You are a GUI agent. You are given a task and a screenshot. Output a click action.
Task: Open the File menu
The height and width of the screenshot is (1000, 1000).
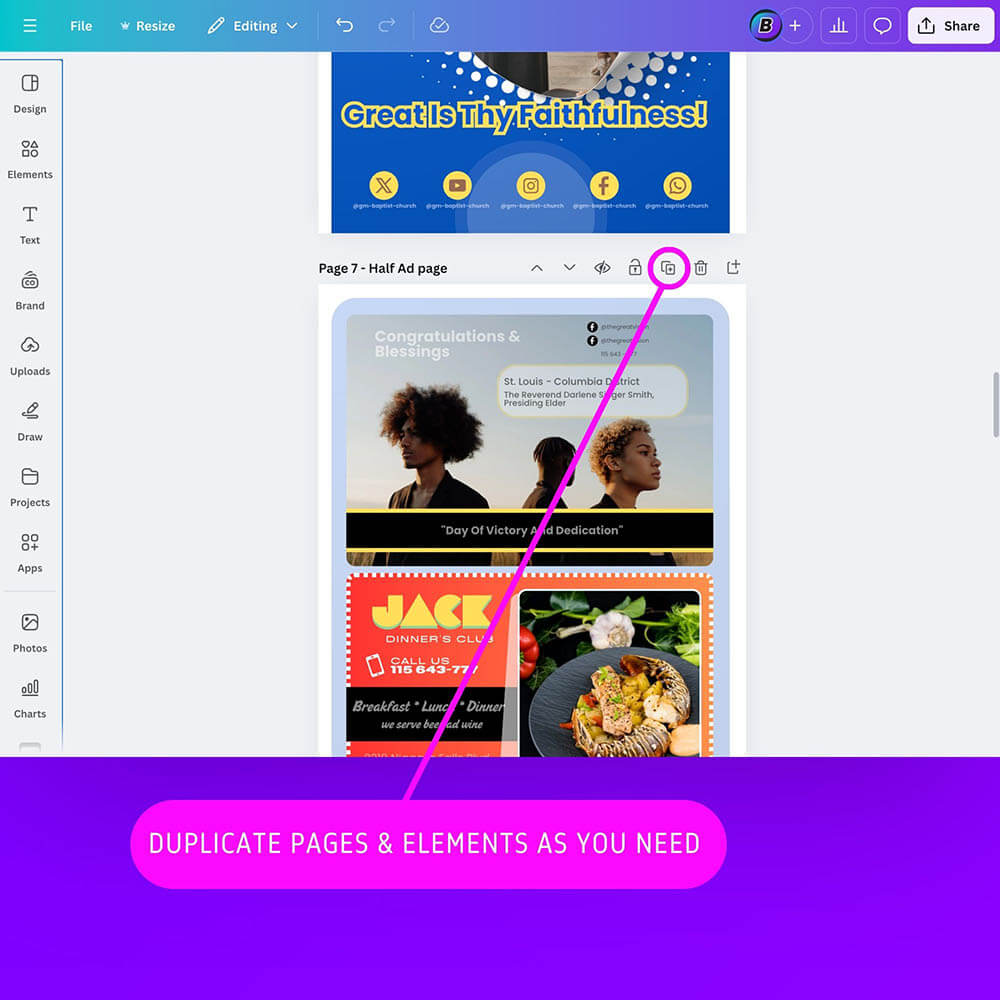81,26
